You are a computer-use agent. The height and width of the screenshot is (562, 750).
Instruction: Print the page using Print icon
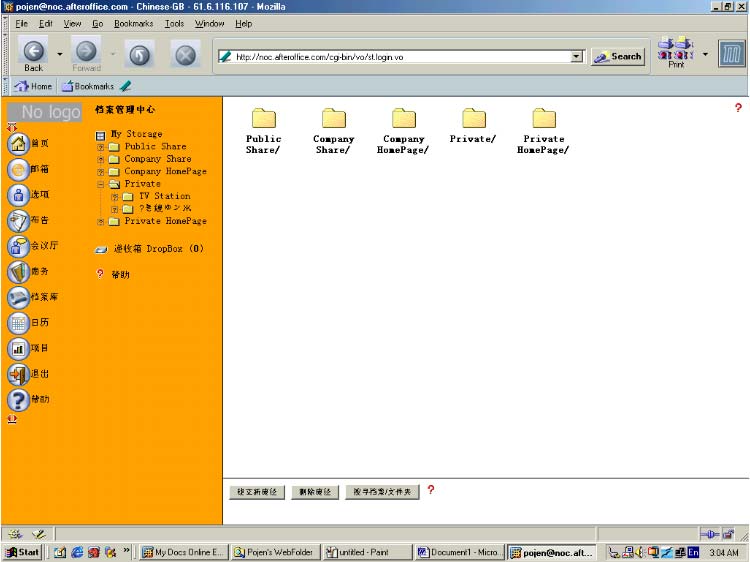tap(676, 53)
